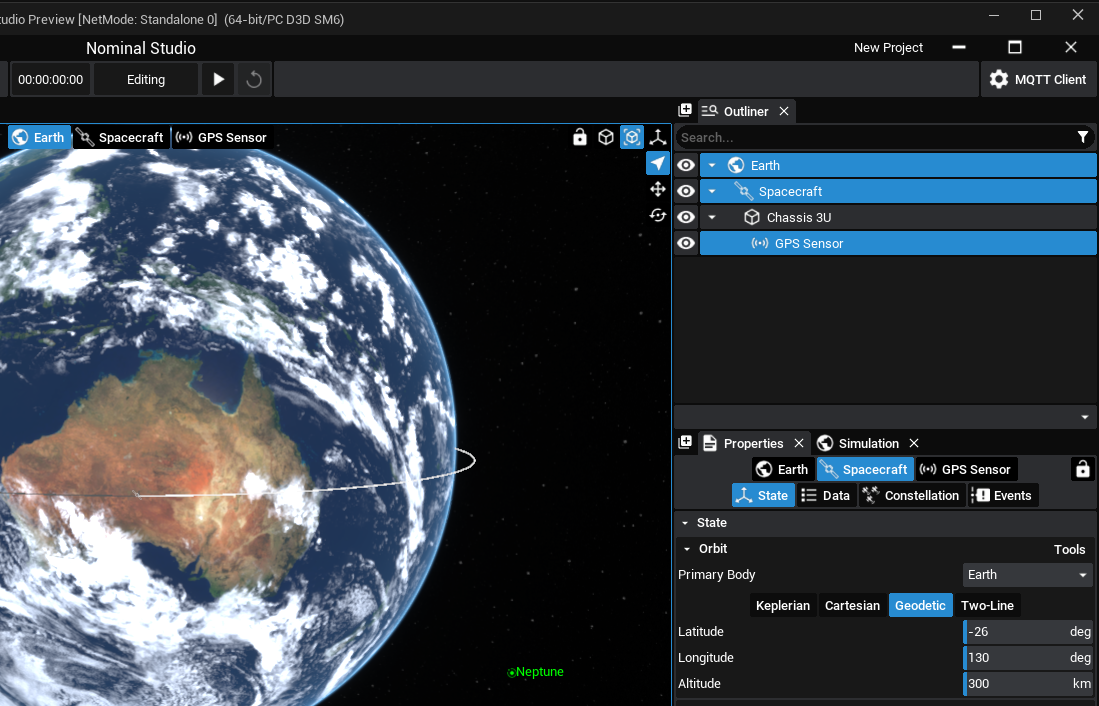Screen dimensions: 1099x706
Task: Select the Keplerian orbit tab
Action: pyautogui.click(x=782, y=605)
